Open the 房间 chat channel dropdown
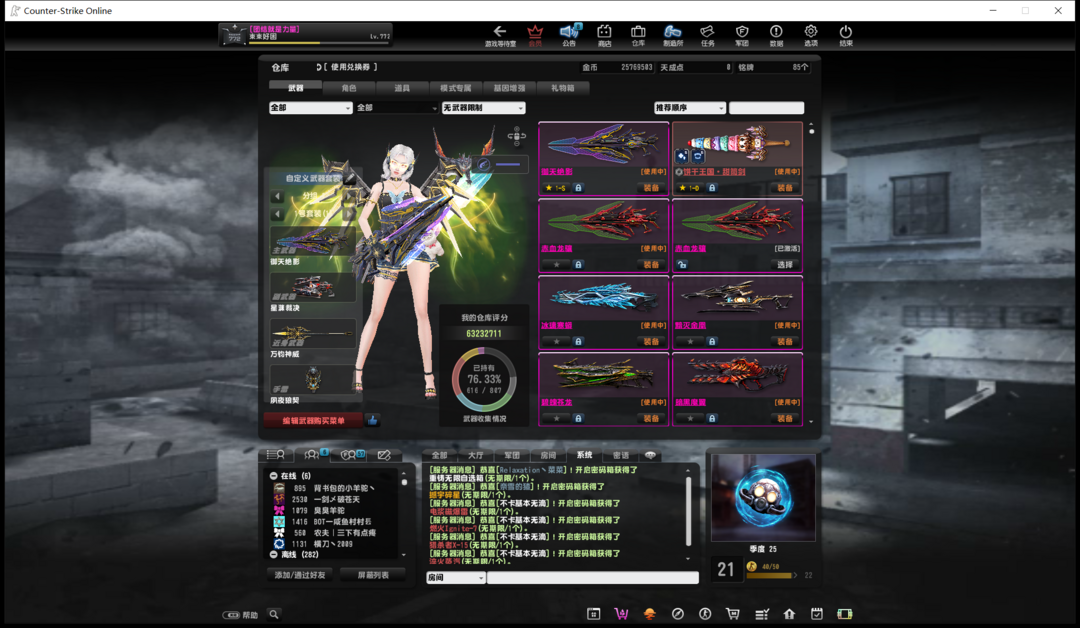The image size is (1080, 628). (456, 578)
